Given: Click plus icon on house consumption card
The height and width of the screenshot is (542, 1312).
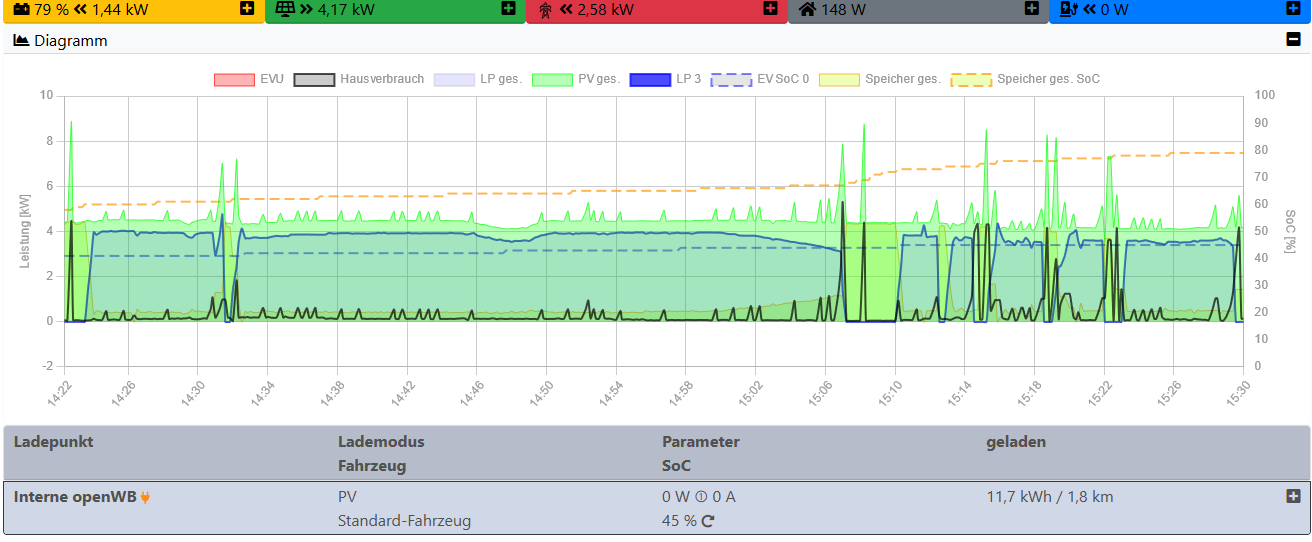Looking at the screenshot, I should (x=1031, y=9).
